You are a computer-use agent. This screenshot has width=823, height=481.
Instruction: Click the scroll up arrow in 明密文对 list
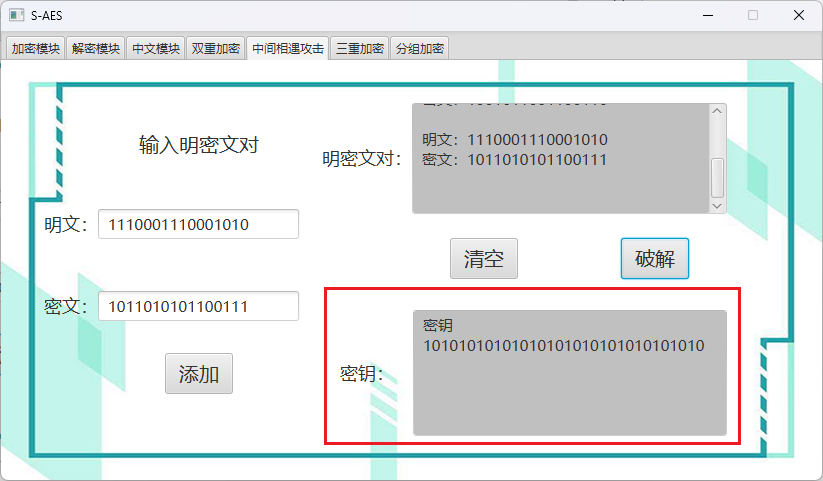717,111
